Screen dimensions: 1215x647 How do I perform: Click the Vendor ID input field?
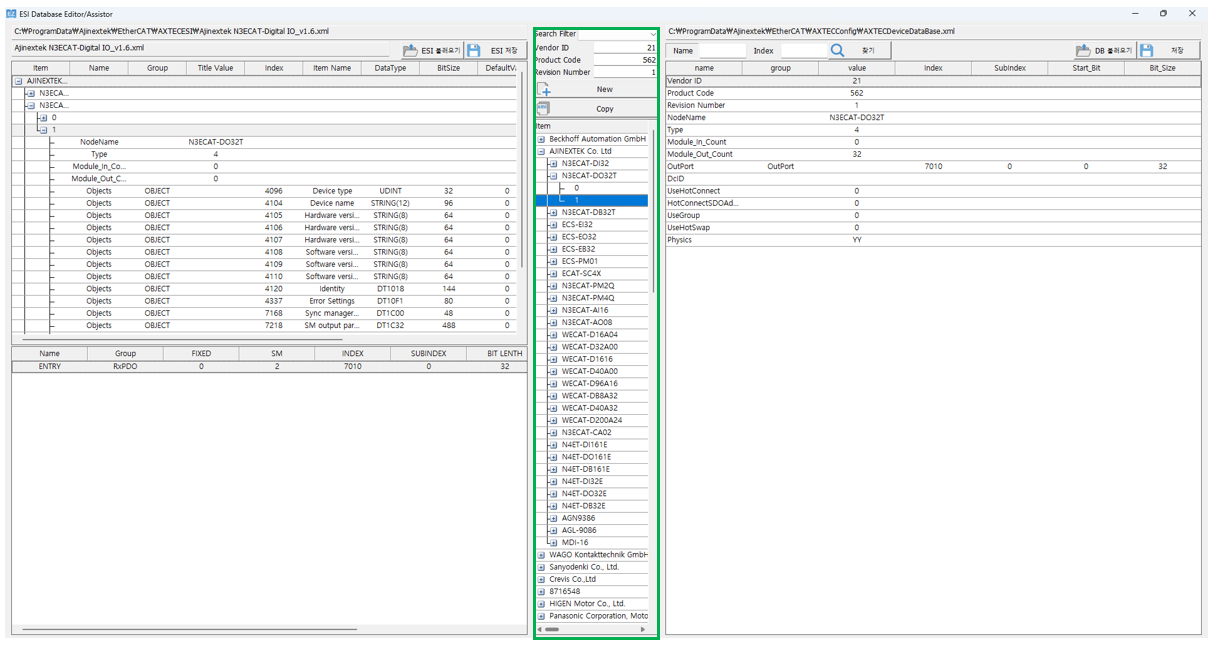tap(625, 47)
